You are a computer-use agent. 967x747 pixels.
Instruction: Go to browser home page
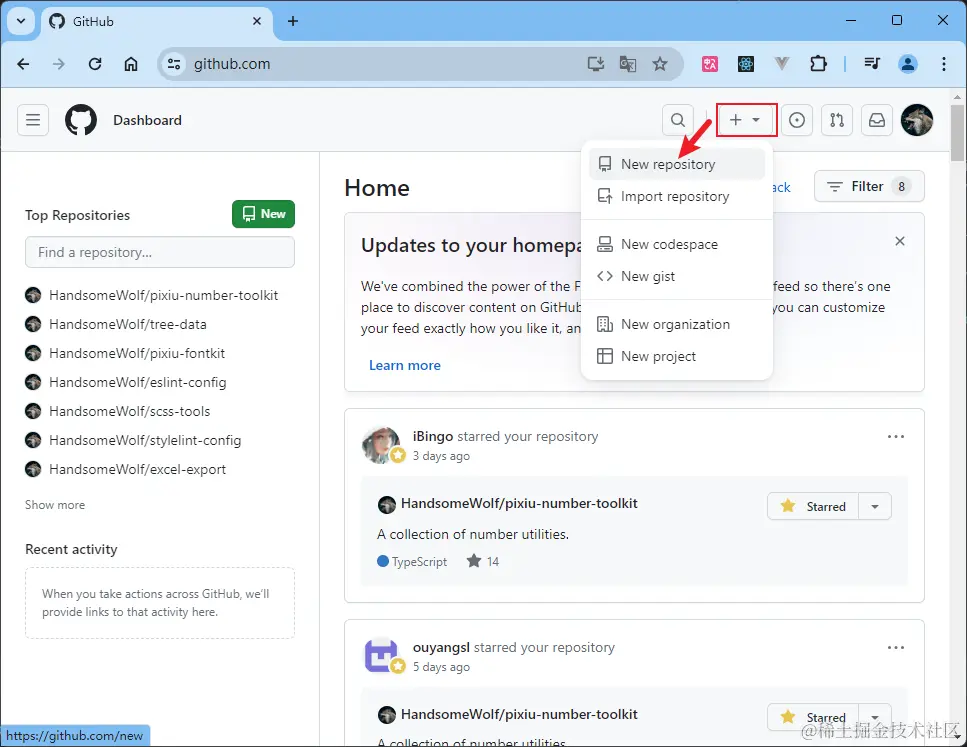(131, 64)
